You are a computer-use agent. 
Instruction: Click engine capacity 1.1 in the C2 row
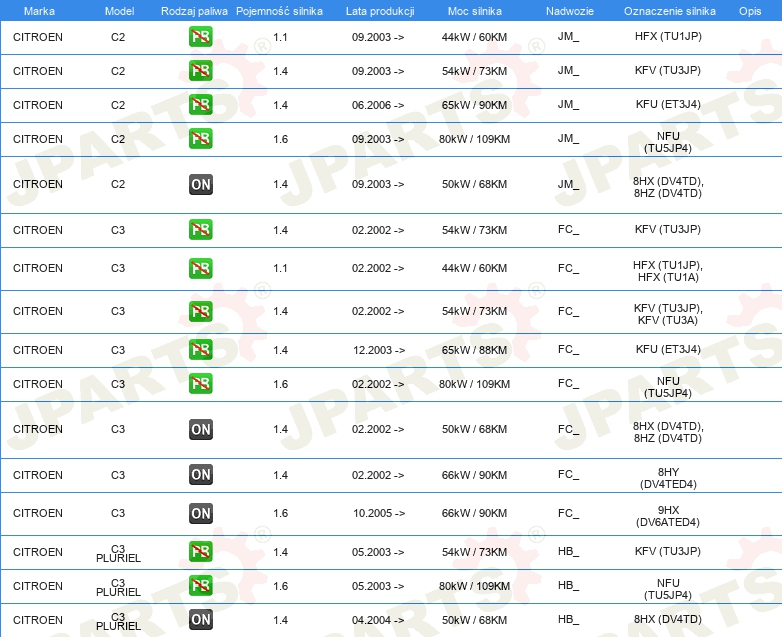pos(280,37)
